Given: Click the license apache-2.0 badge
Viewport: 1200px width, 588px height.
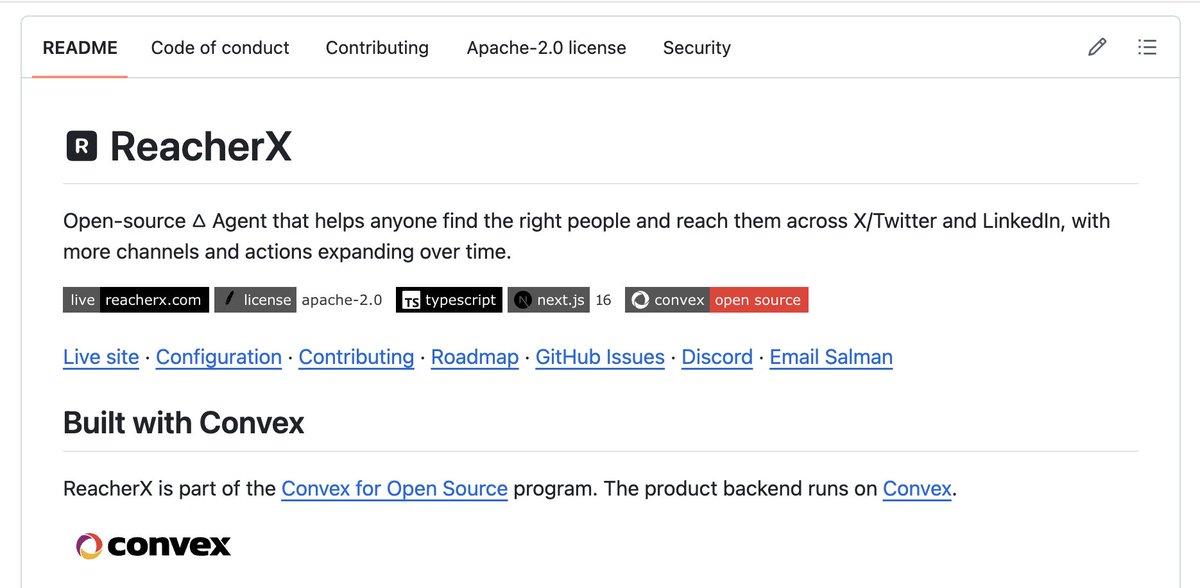Looking at the screenshot, I should 300,300.
